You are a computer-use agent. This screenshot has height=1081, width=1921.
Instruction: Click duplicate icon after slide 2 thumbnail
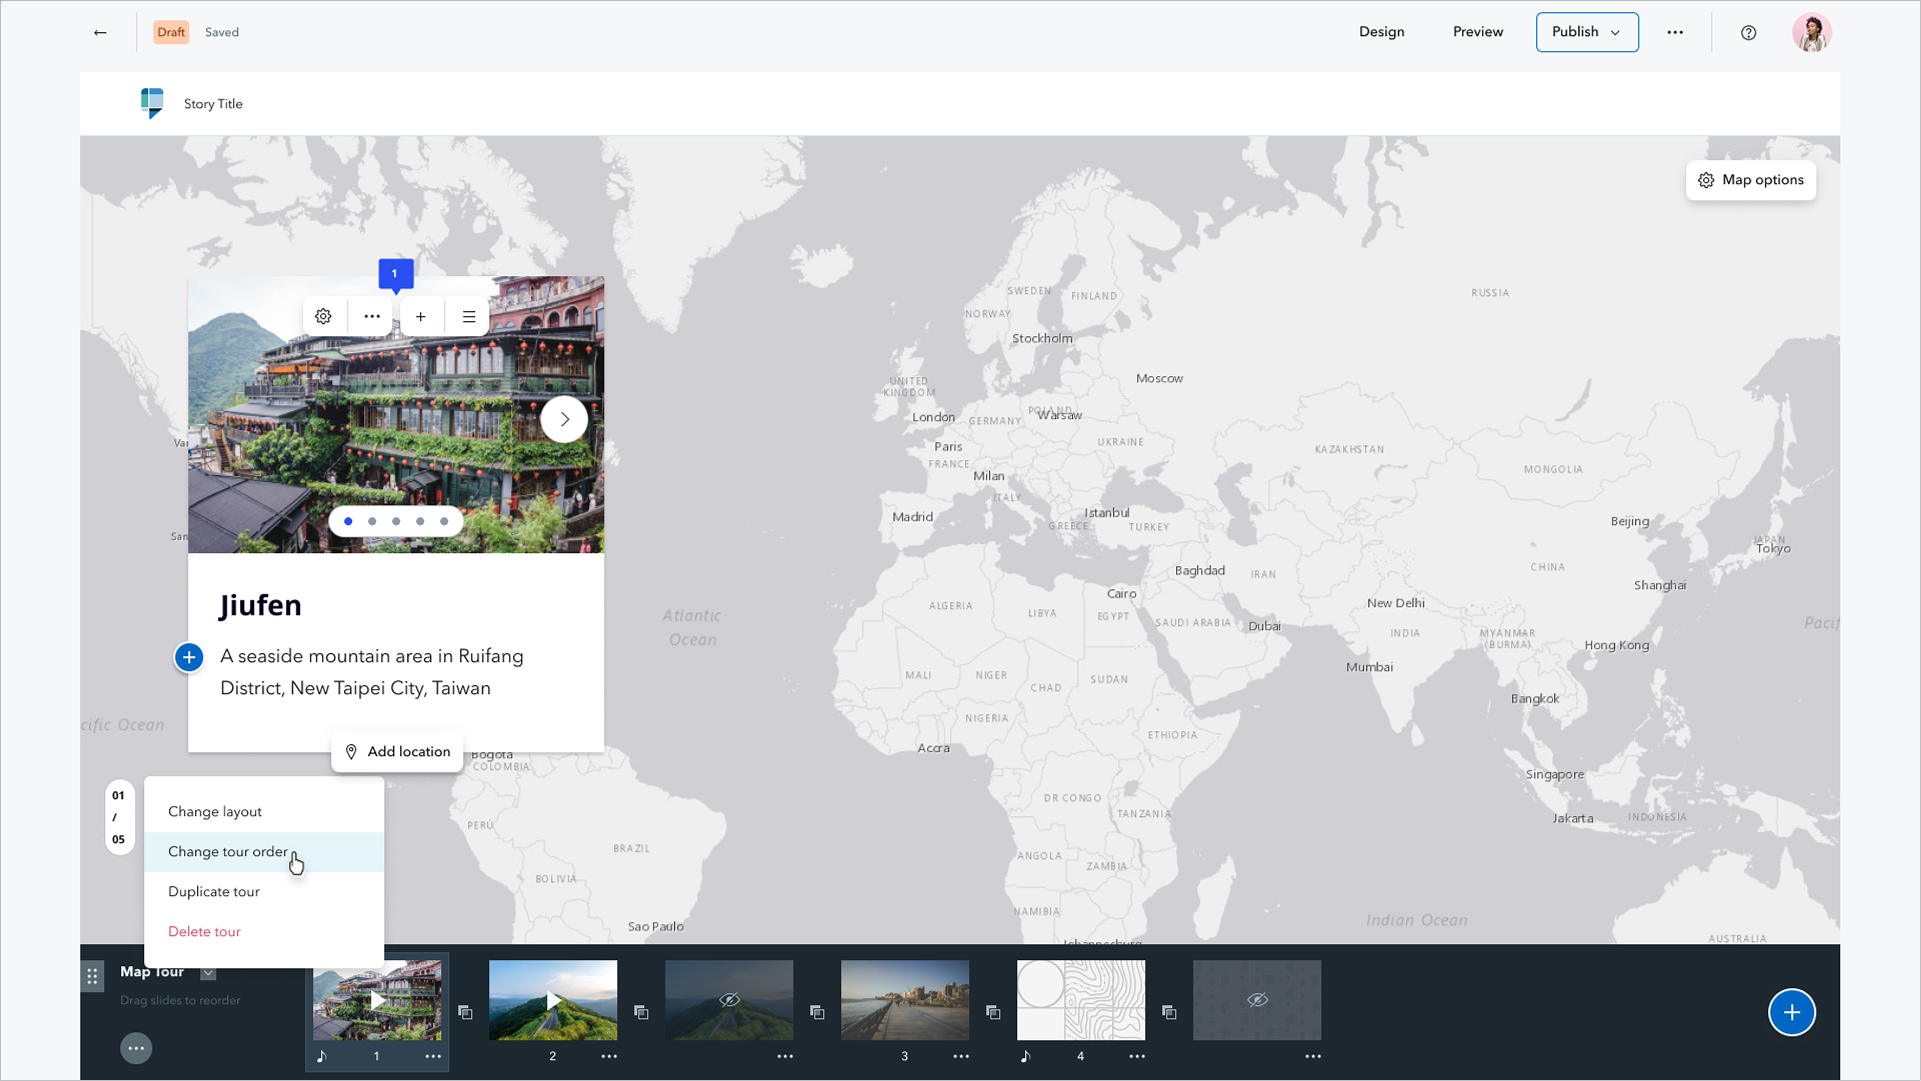(641, 1013)
